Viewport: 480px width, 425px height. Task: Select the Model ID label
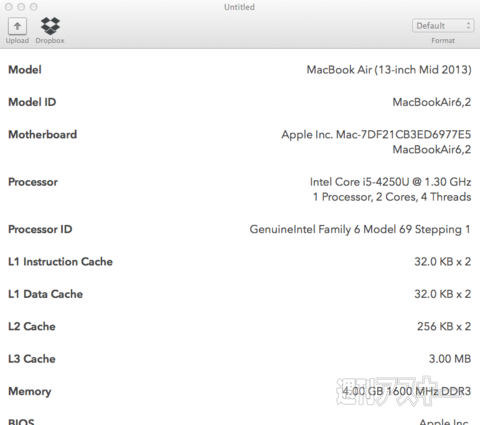pyautogui.click(x=32, y=102)
